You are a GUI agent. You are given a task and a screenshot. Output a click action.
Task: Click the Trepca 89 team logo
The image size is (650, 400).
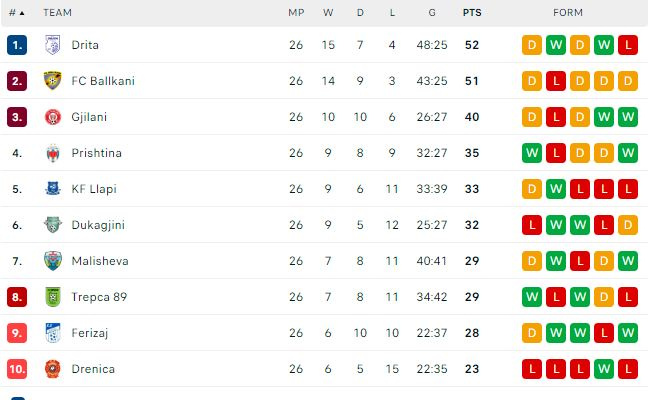pyautogui.click(x=53, y=297)
